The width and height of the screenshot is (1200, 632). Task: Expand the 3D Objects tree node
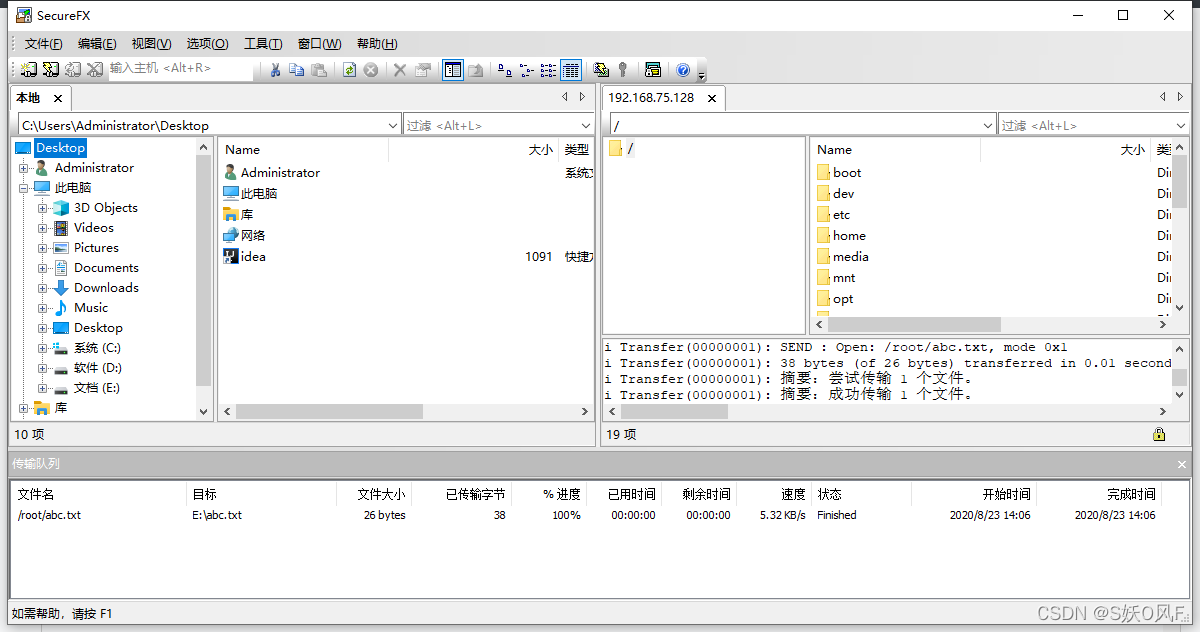[43, 208]
